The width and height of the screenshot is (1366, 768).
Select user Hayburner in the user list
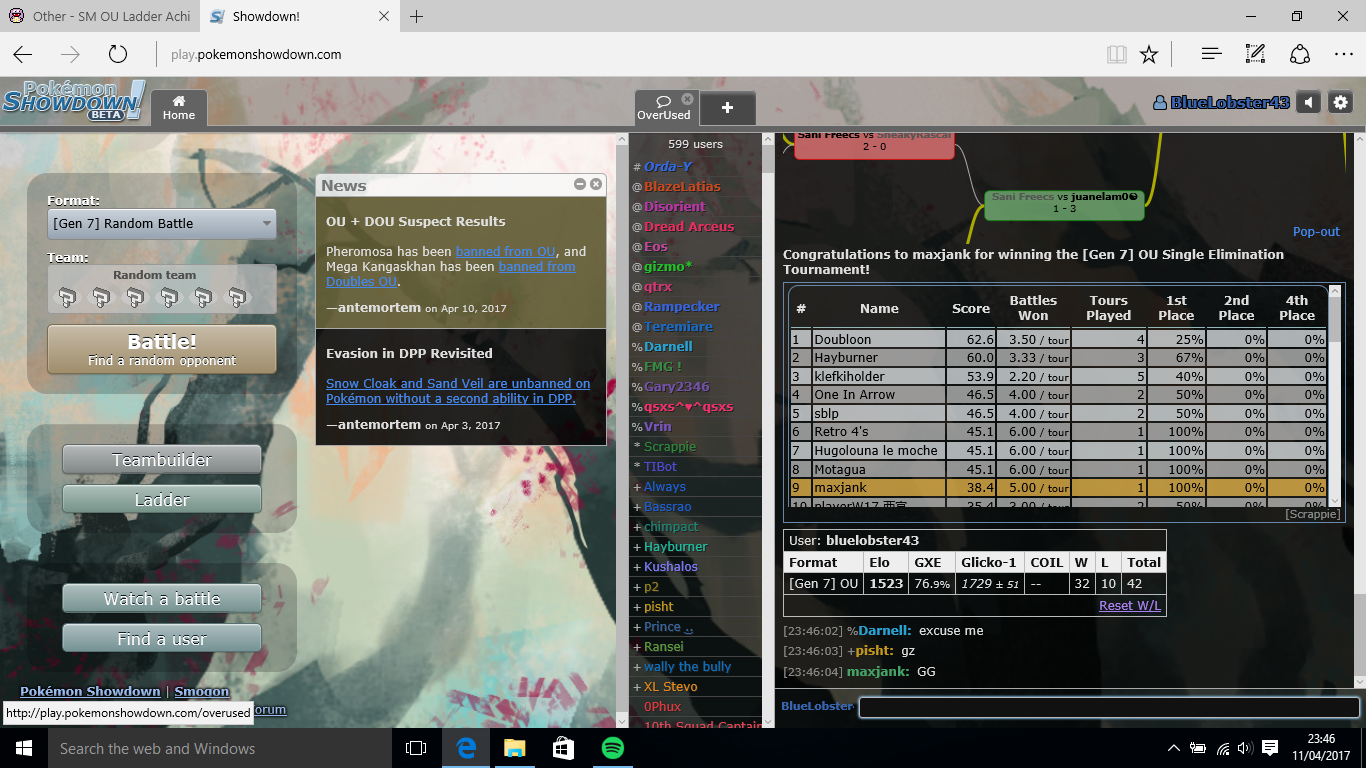(675, 547)
